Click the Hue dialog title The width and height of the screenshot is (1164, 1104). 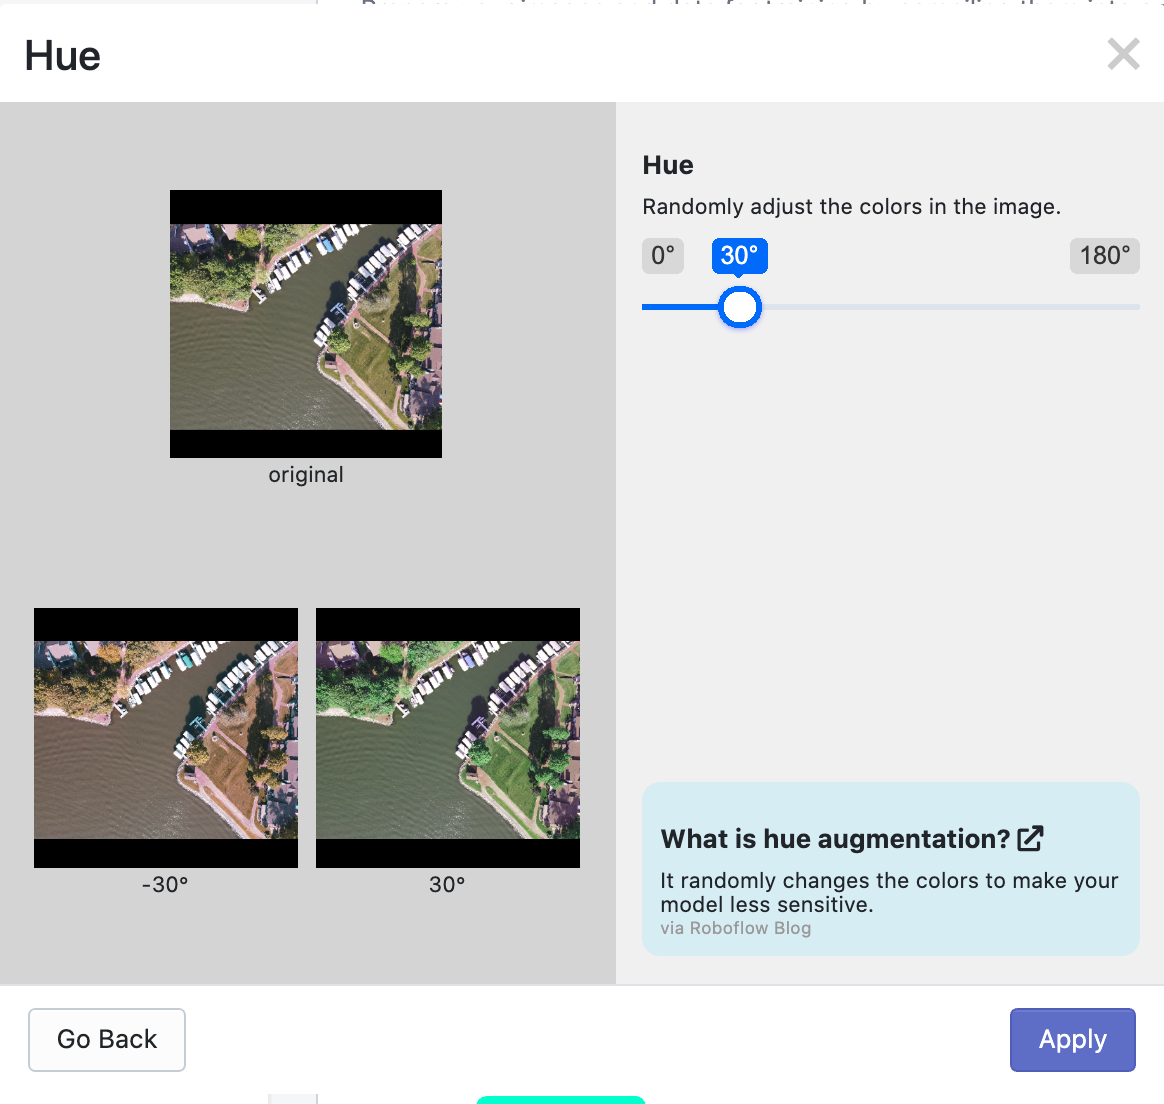pyautogui.click(x=62, y=56)
